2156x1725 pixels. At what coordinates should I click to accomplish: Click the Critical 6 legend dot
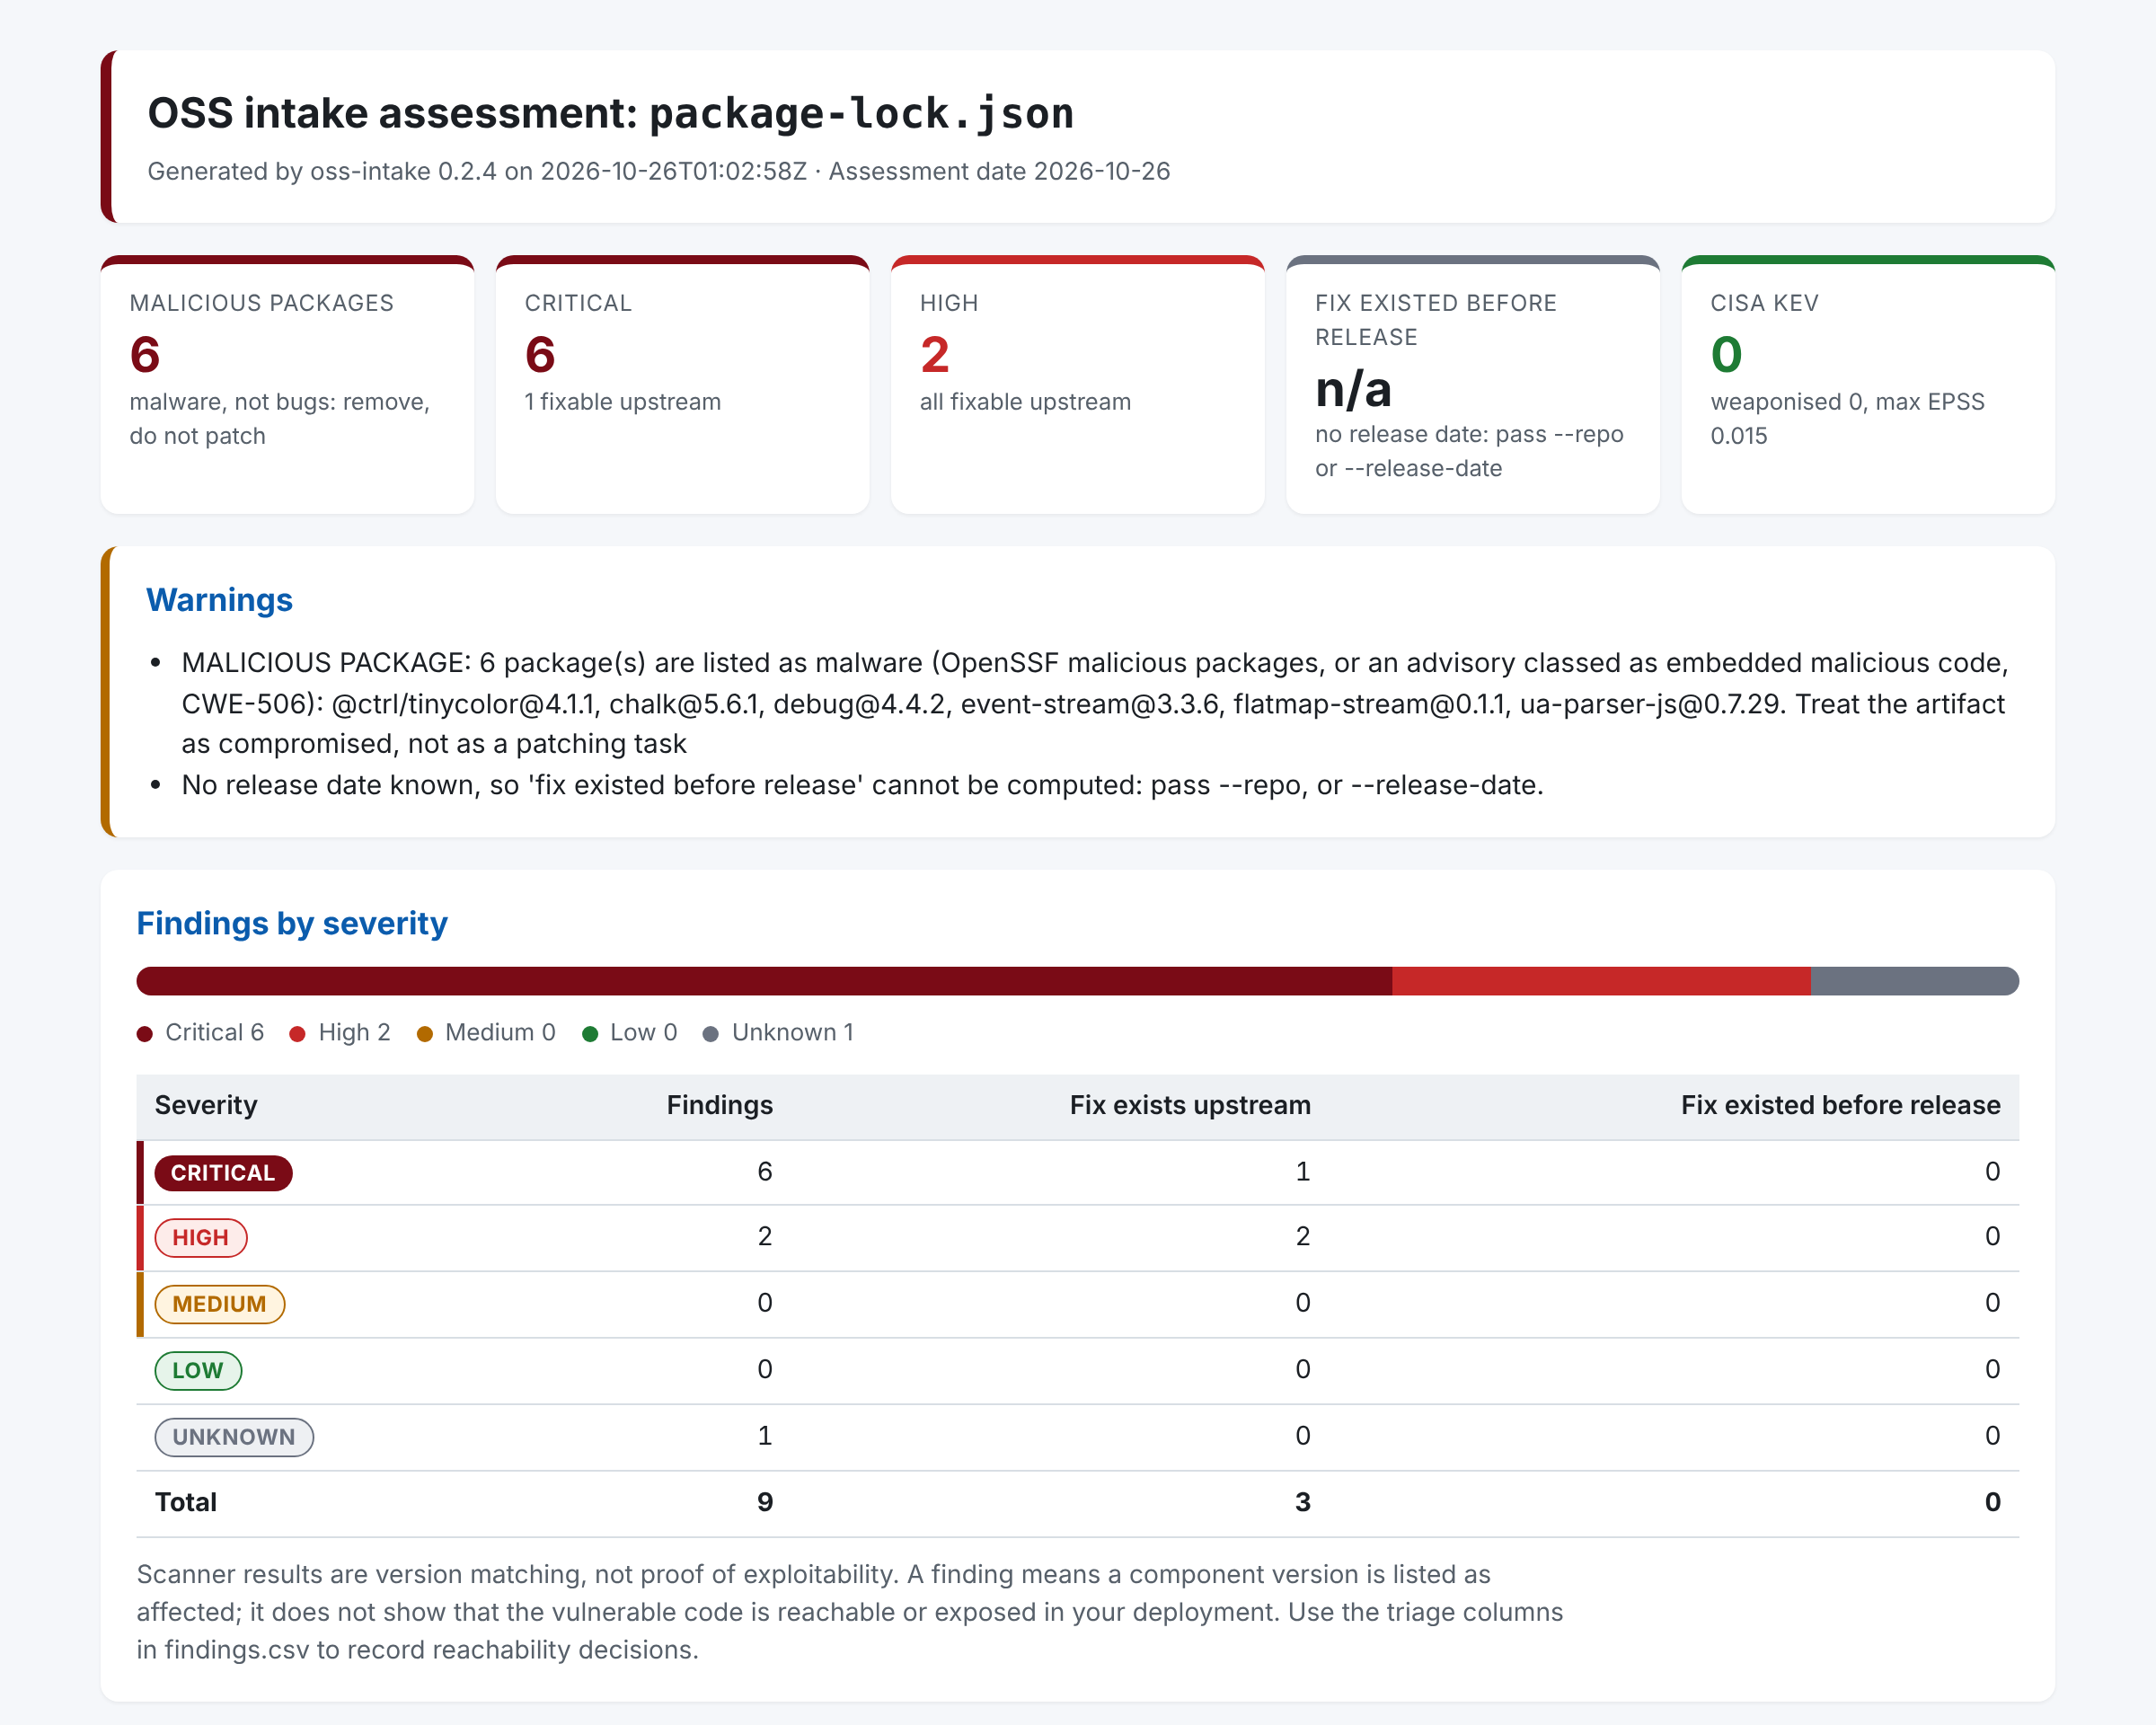point(145,1034)
